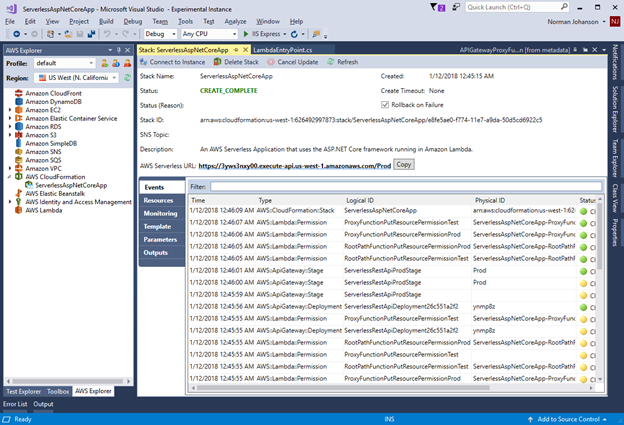Click the refresh icon beside Region dropdown

point(128,78)
